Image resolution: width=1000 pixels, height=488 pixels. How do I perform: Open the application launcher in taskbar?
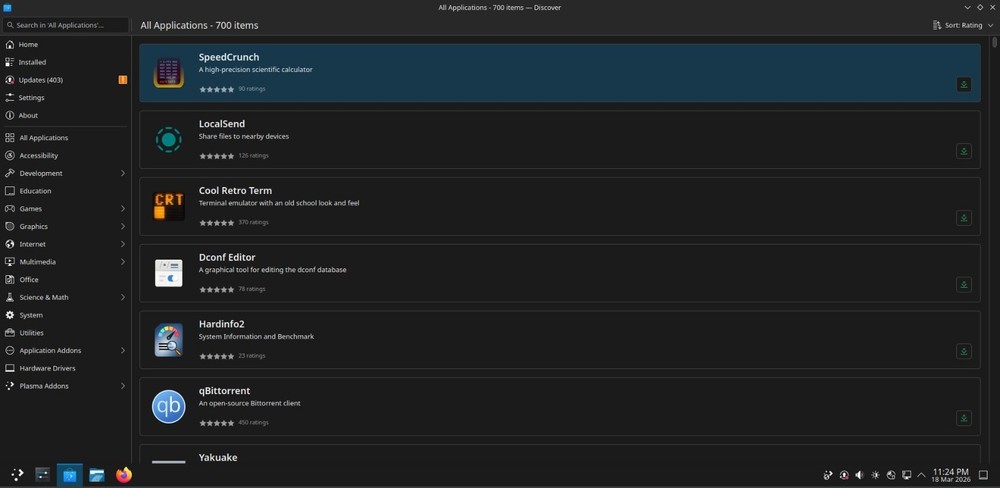point(17,475)
